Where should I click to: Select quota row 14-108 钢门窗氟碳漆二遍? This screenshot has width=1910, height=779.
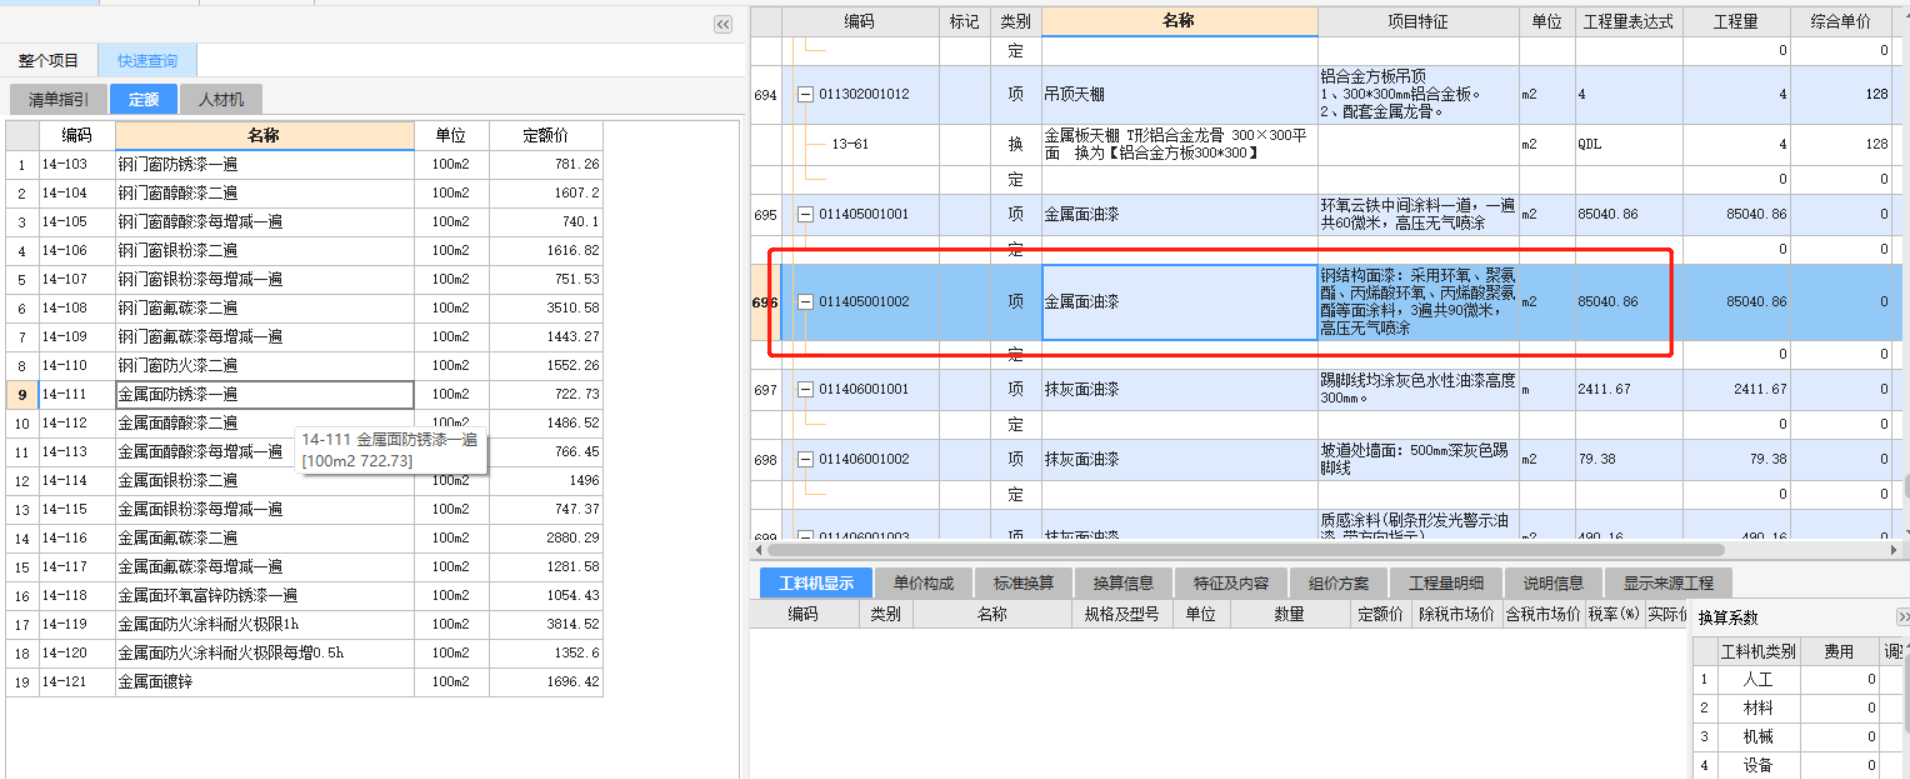304,308
